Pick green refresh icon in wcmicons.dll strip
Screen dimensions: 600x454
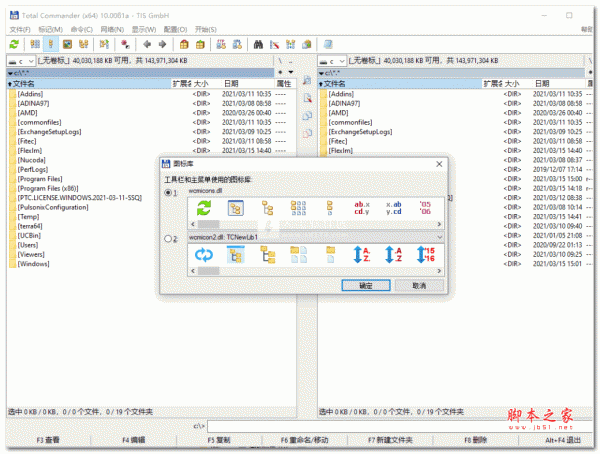[x=204, y=208]
